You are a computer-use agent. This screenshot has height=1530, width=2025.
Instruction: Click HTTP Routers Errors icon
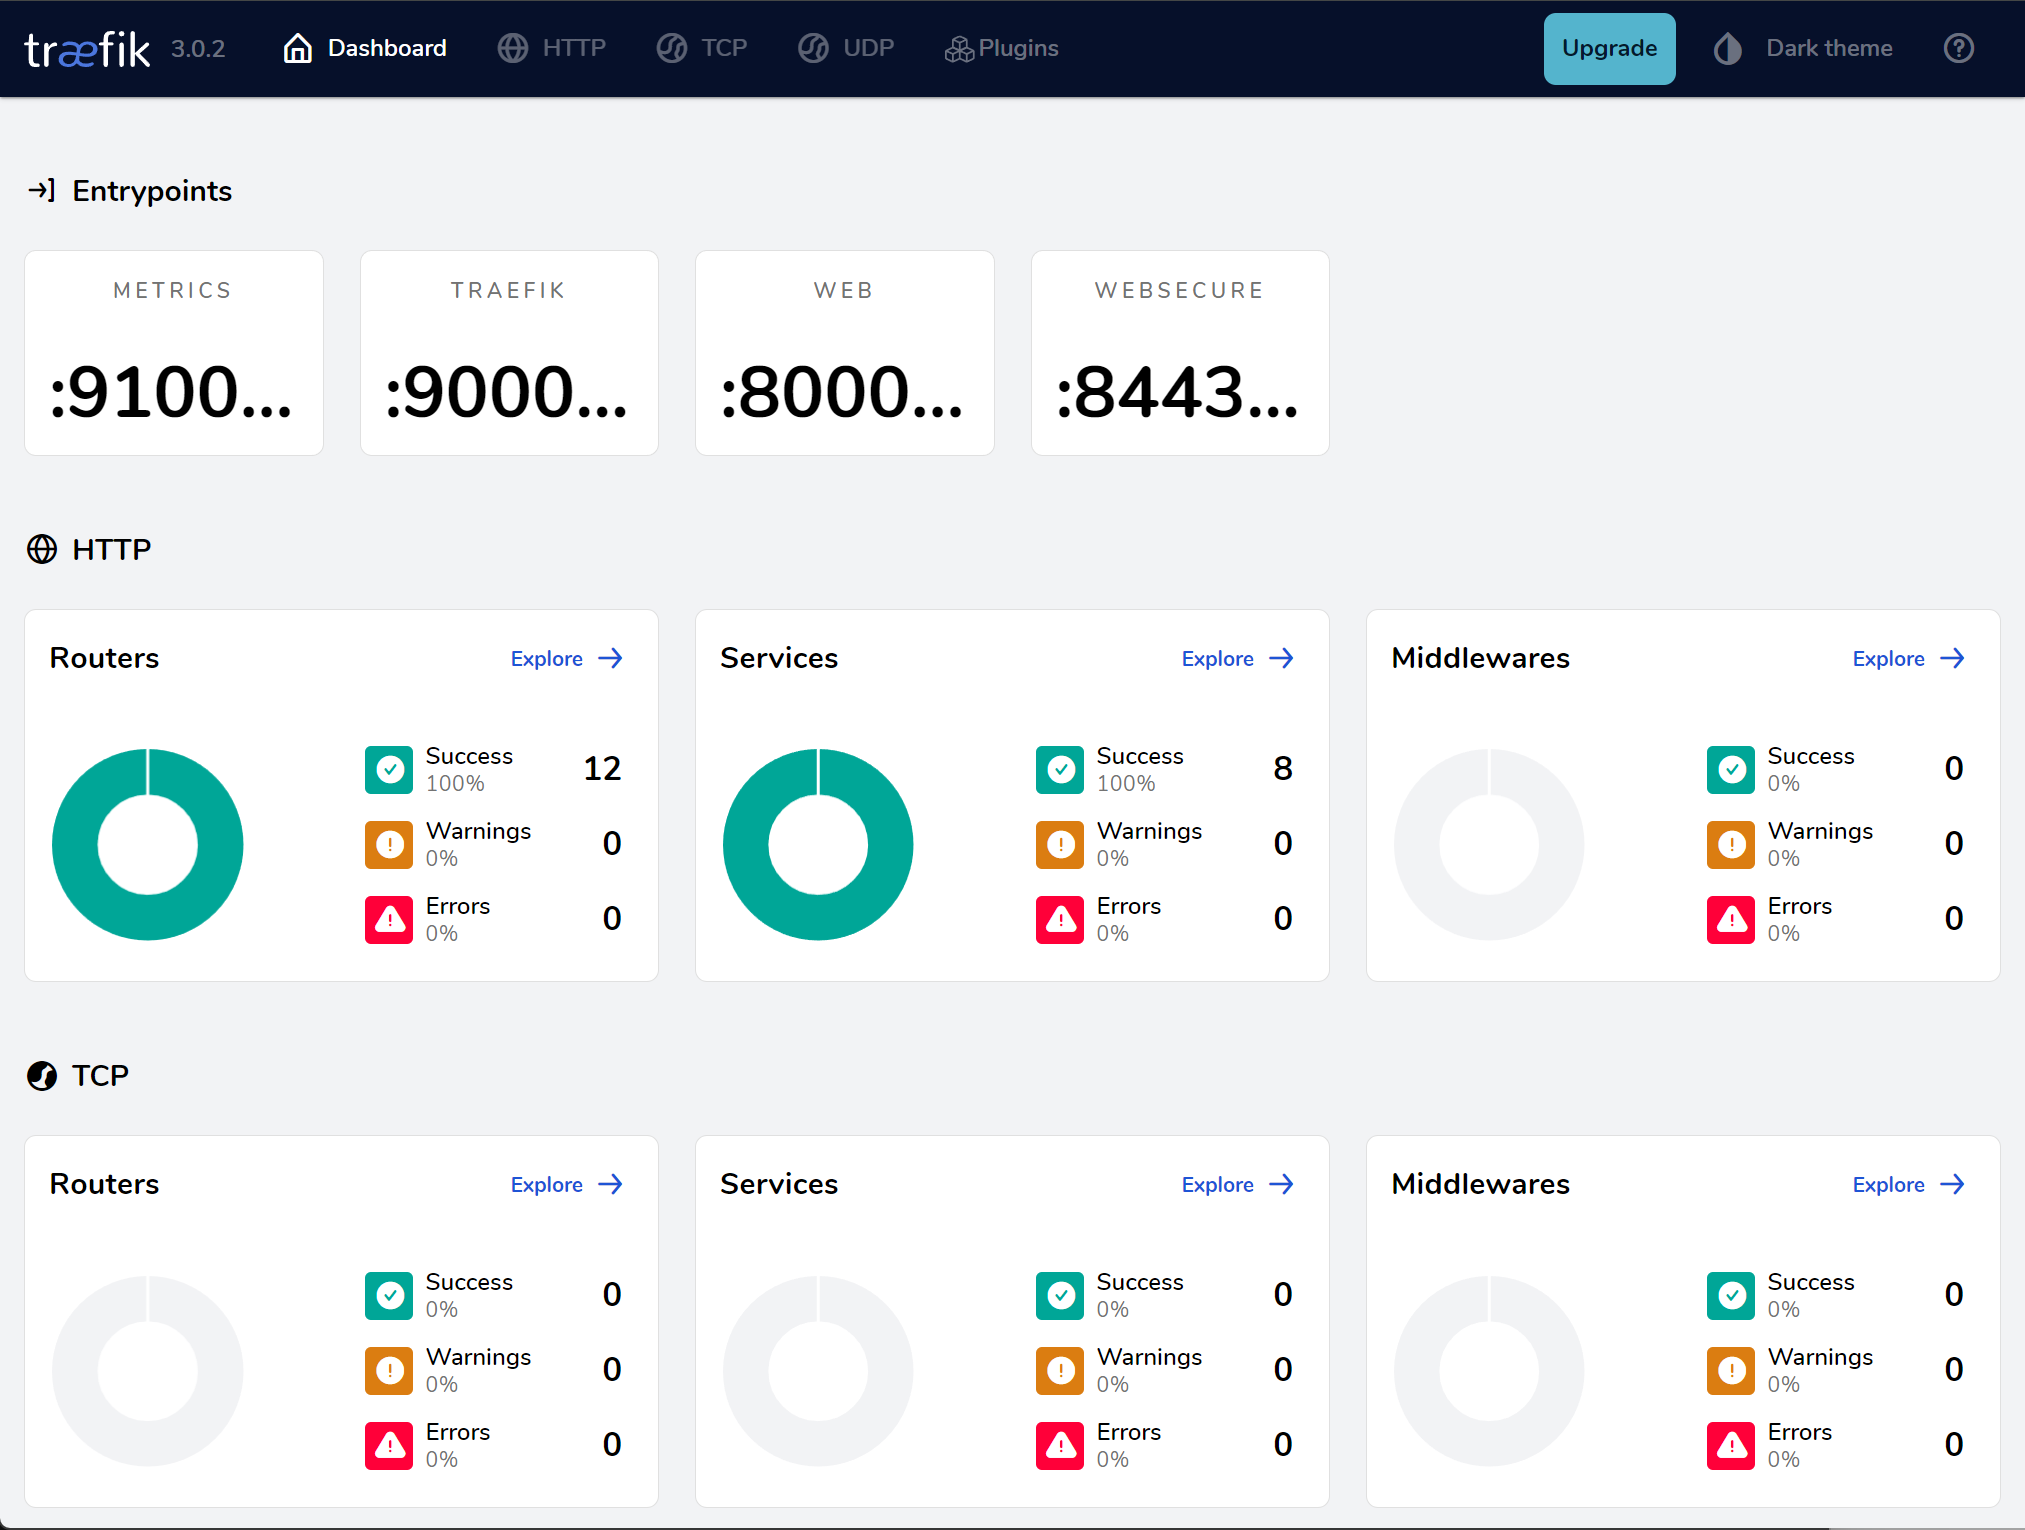click(389, 919)
